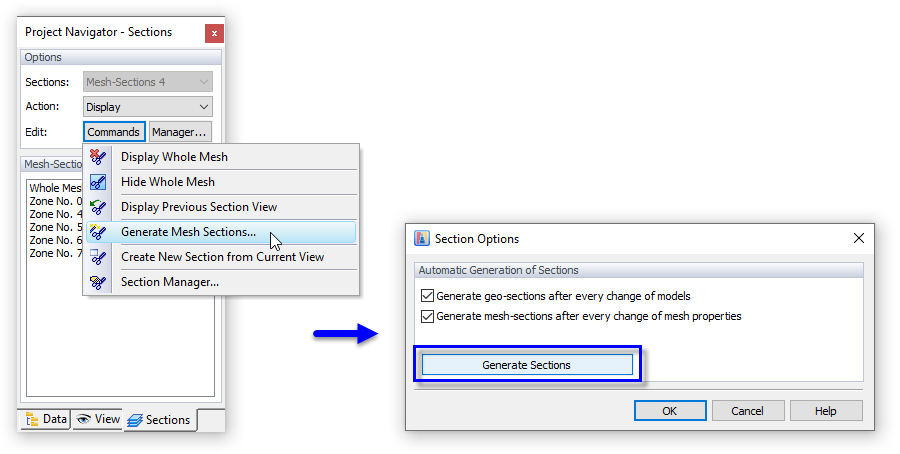Click the Generate Mesh Sections icon
Image resolution: width=900 pixels, height=454 pixels.
(x=97, y=232)
